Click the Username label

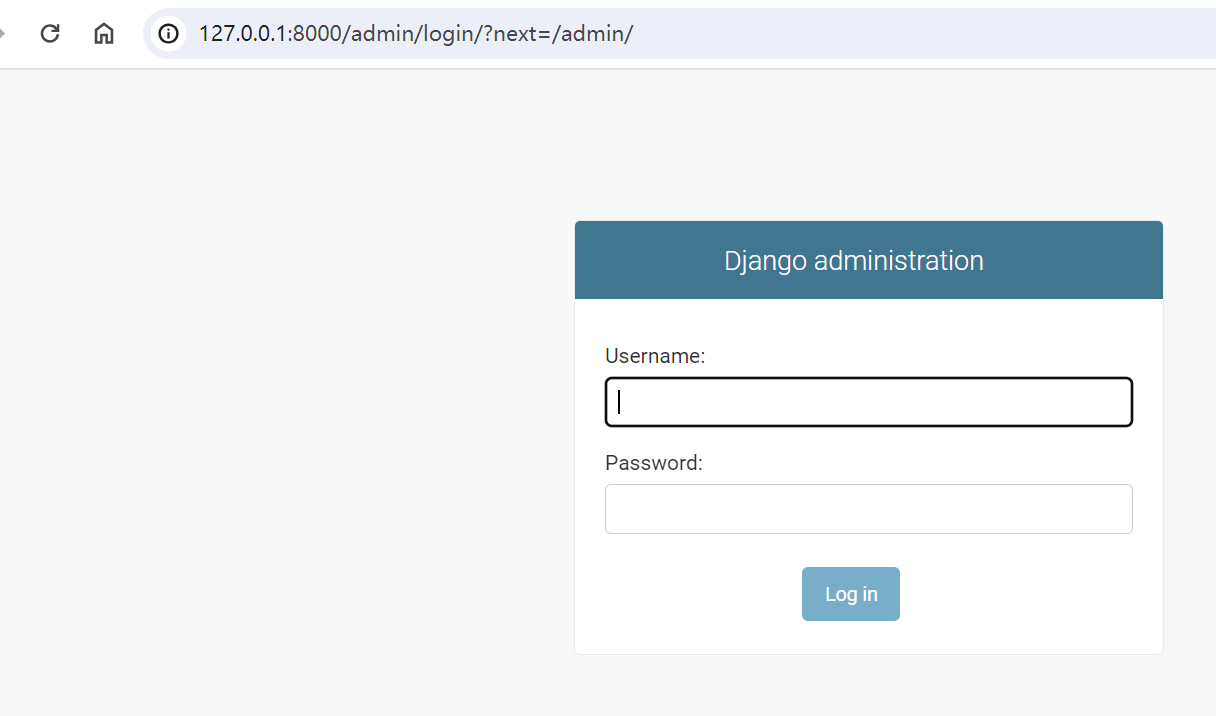(x=655, y=356)
